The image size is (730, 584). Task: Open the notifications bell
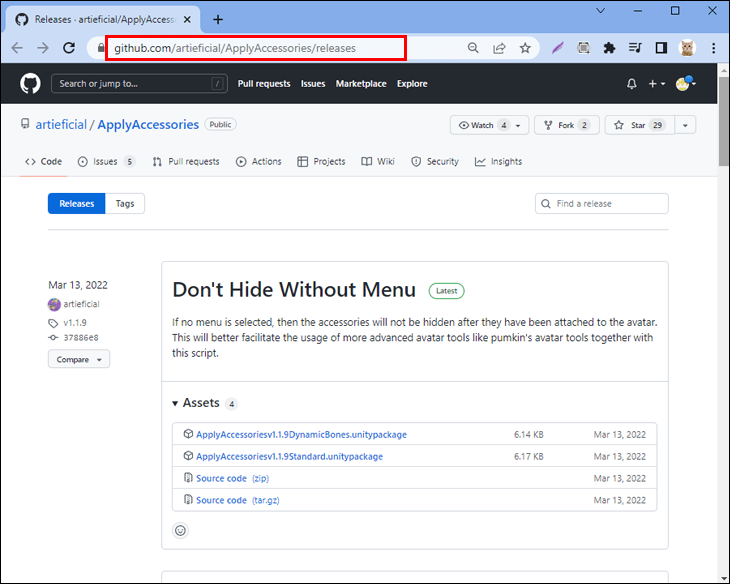(631, 84)
